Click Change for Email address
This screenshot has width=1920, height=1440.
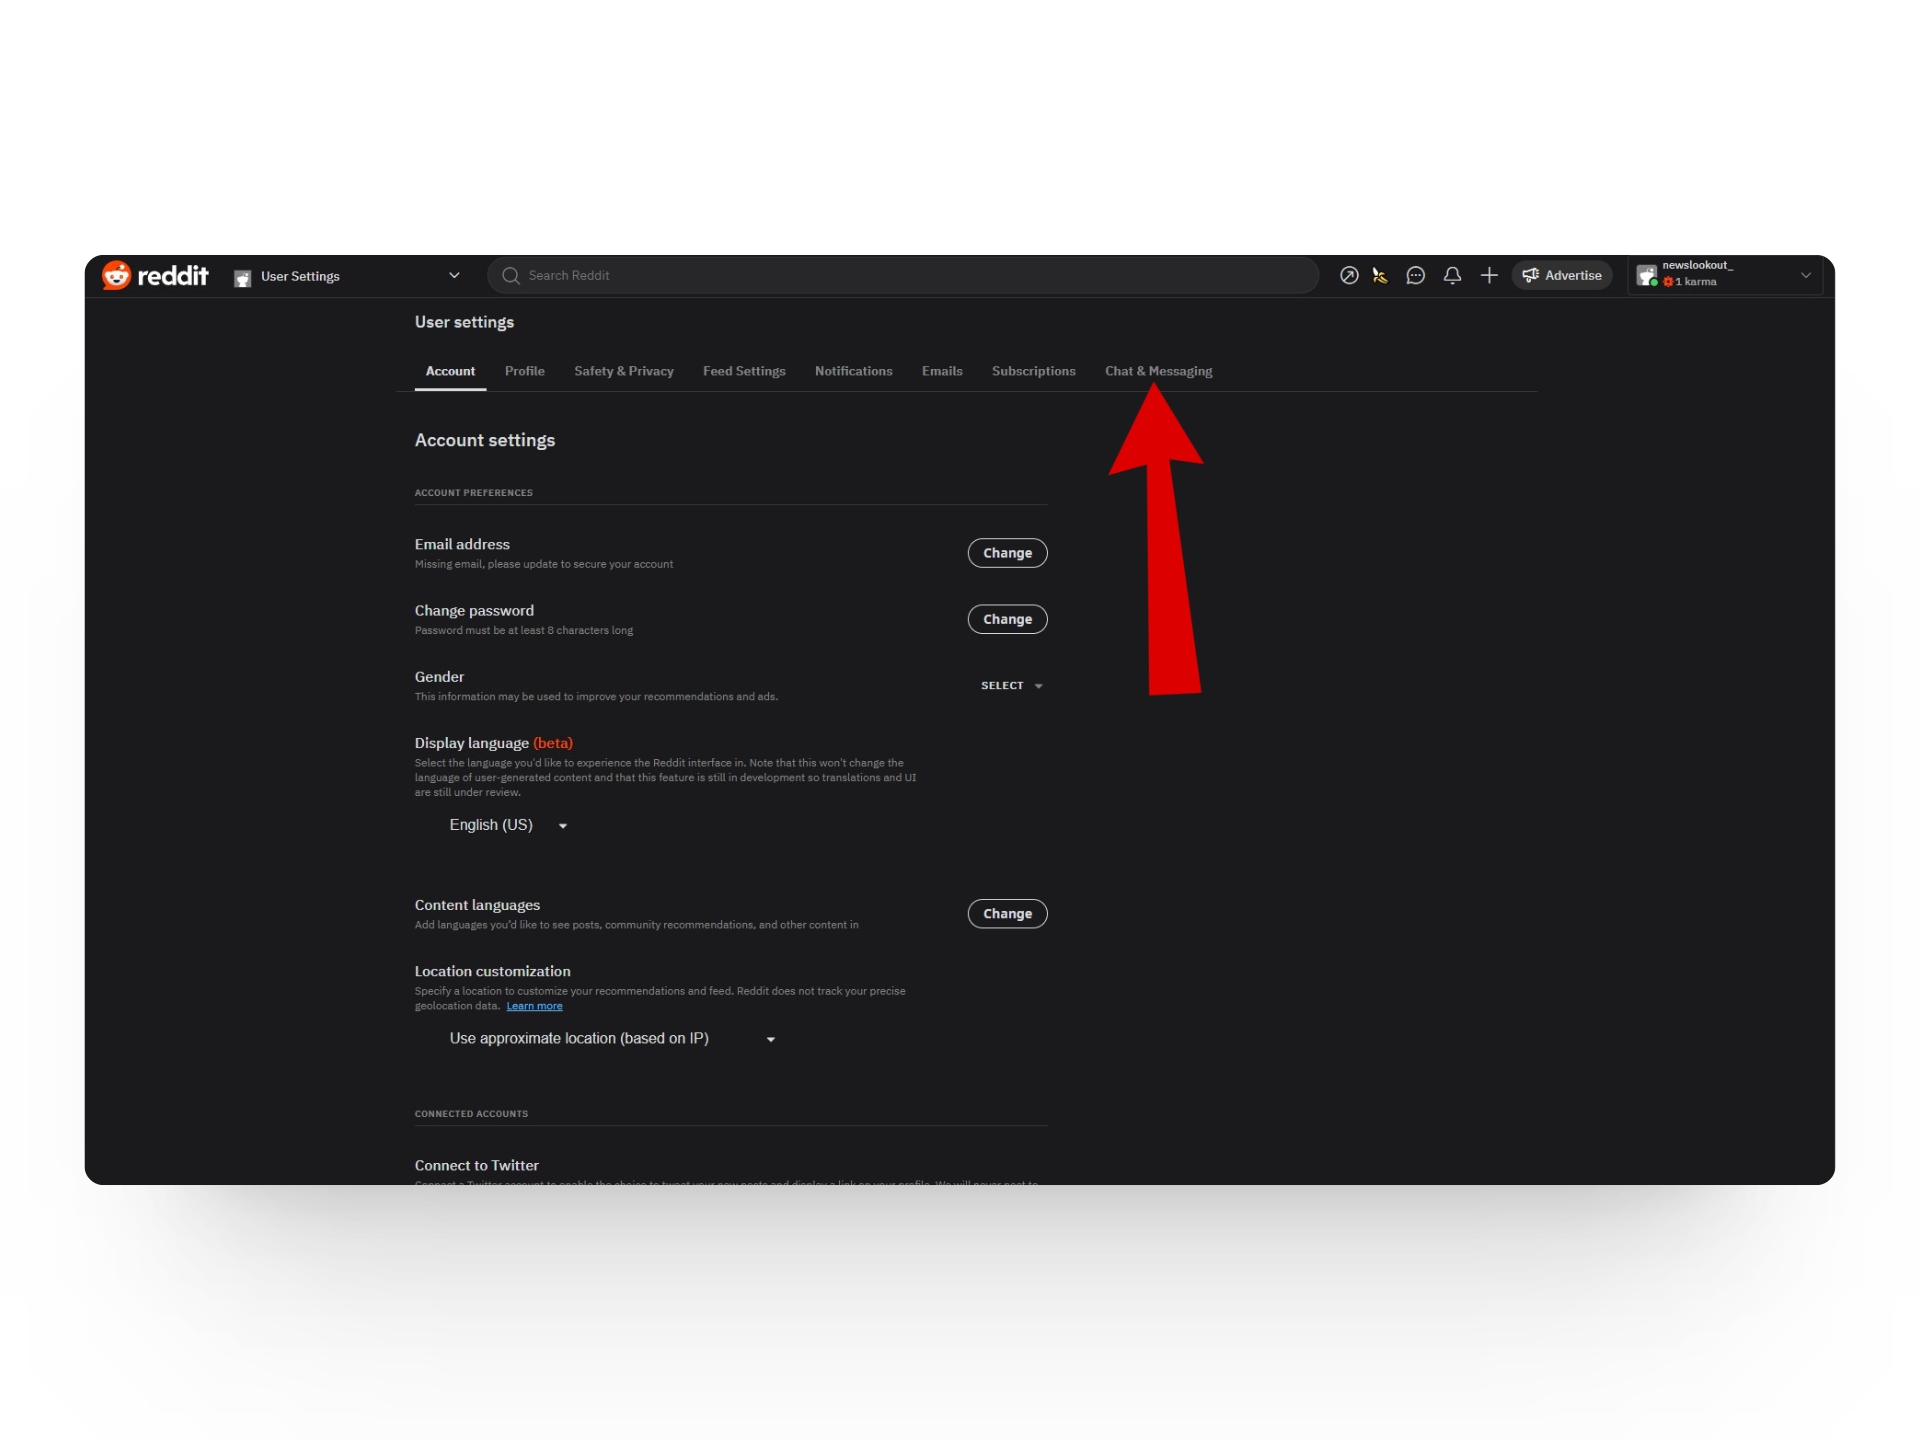[x=1007, y=553]
